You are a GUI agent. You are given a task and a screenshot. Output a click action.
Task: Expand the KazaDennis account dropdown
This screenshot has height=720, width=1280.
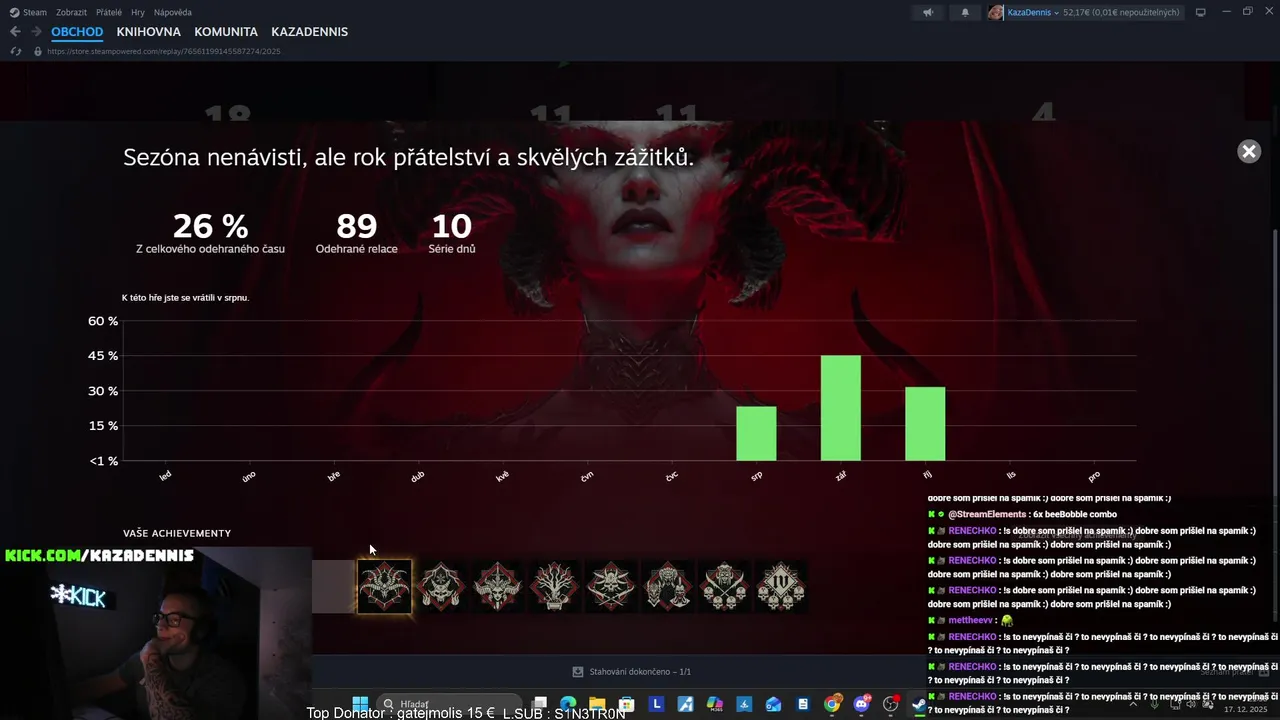pos(1057,13)
